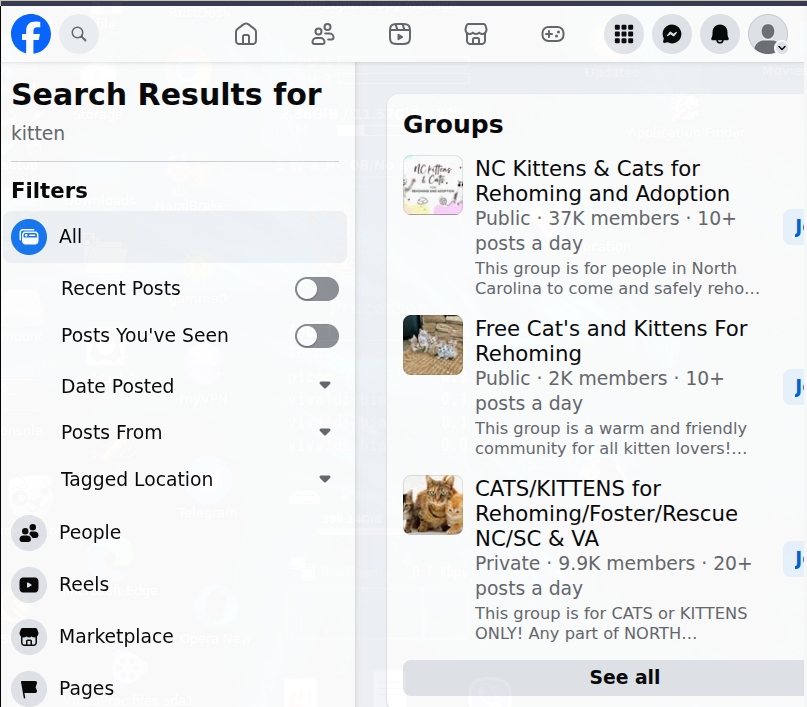Click See all groups button
807x707 pixels.
point(605,678)
